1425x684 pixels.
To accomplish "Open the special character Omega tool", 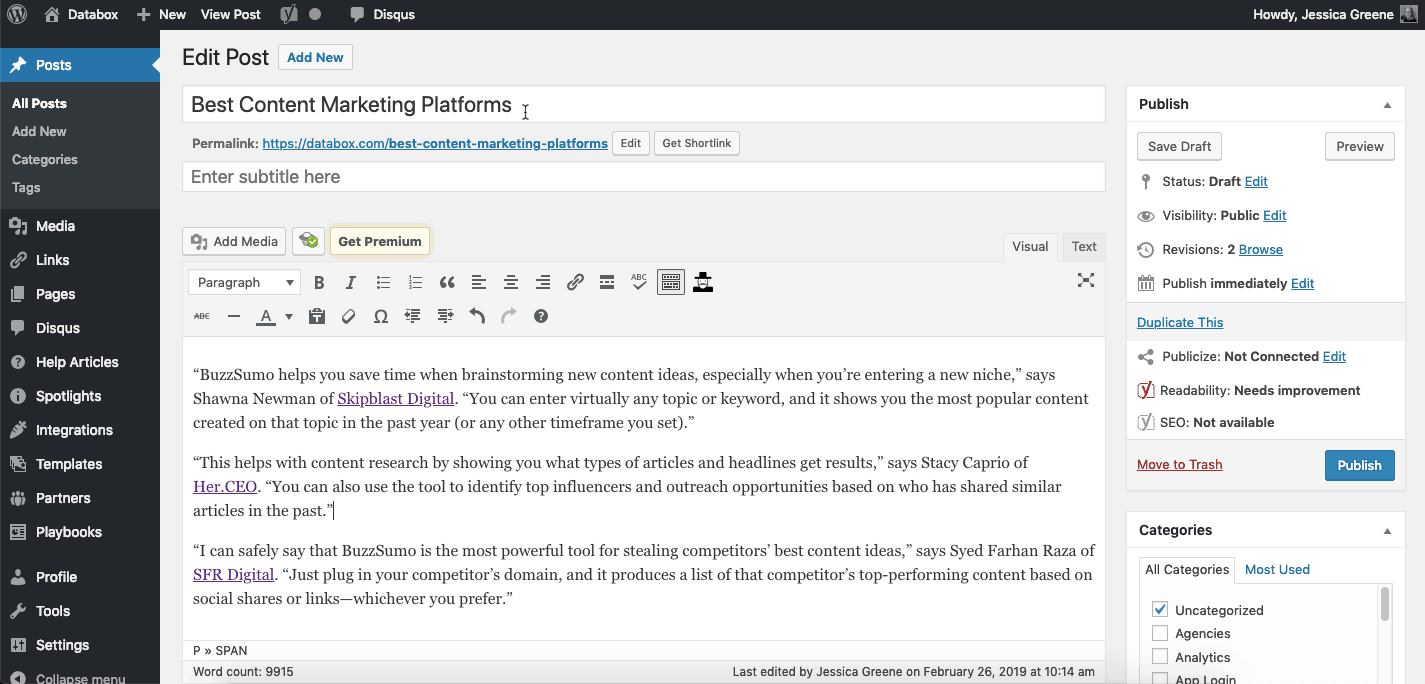I will pos(381,316).
